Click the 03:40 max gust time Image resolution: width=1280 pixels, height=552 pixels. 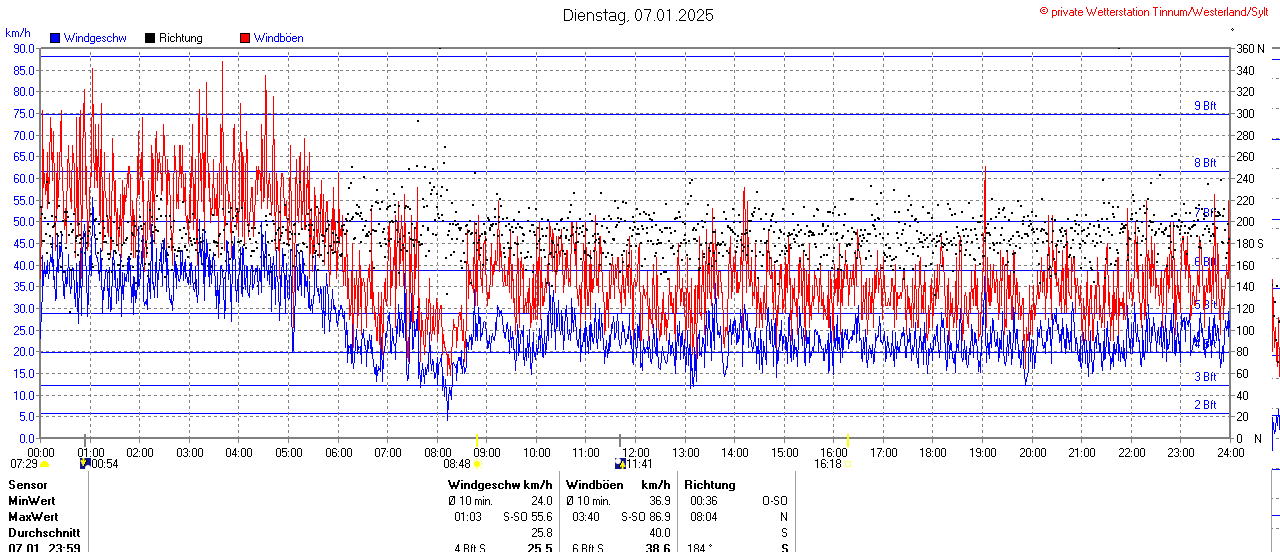[586, 516]
